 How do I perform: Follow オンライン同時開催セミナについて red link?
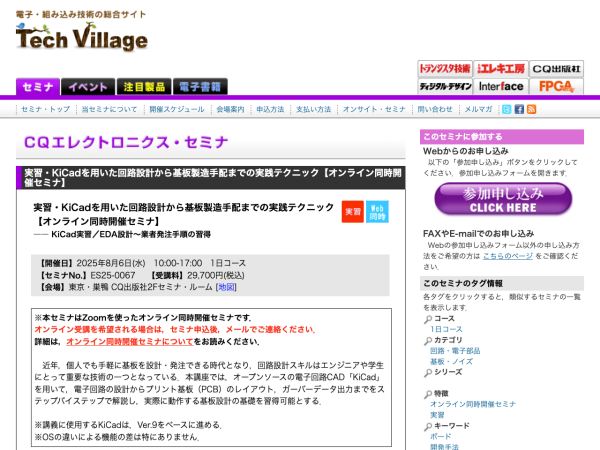pos(130,341)
